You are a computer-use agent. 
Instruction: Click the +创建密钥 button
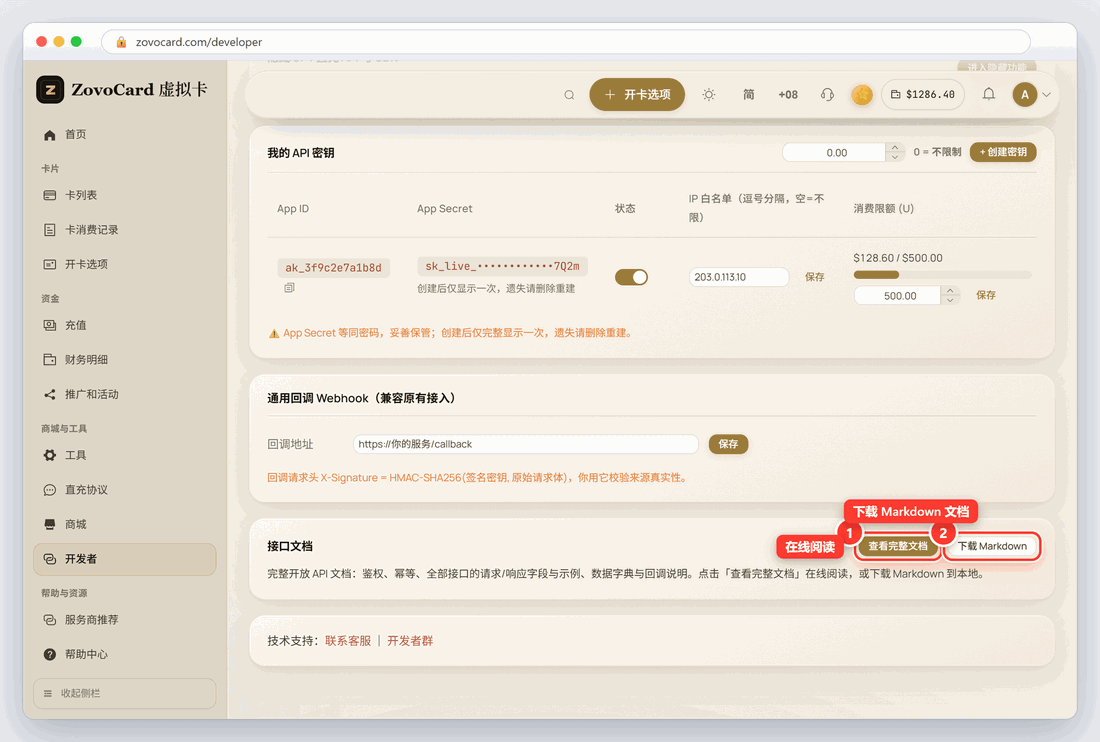tap(1002, 152)
